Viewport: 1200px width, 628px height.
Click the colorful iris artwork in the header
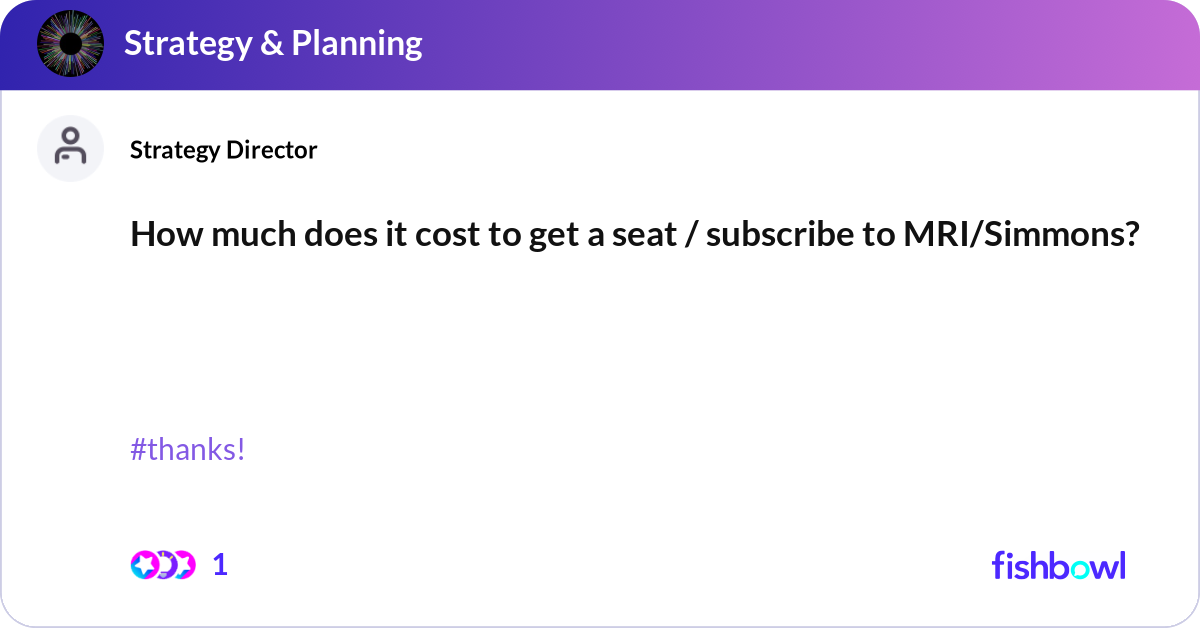coord(69,44)
